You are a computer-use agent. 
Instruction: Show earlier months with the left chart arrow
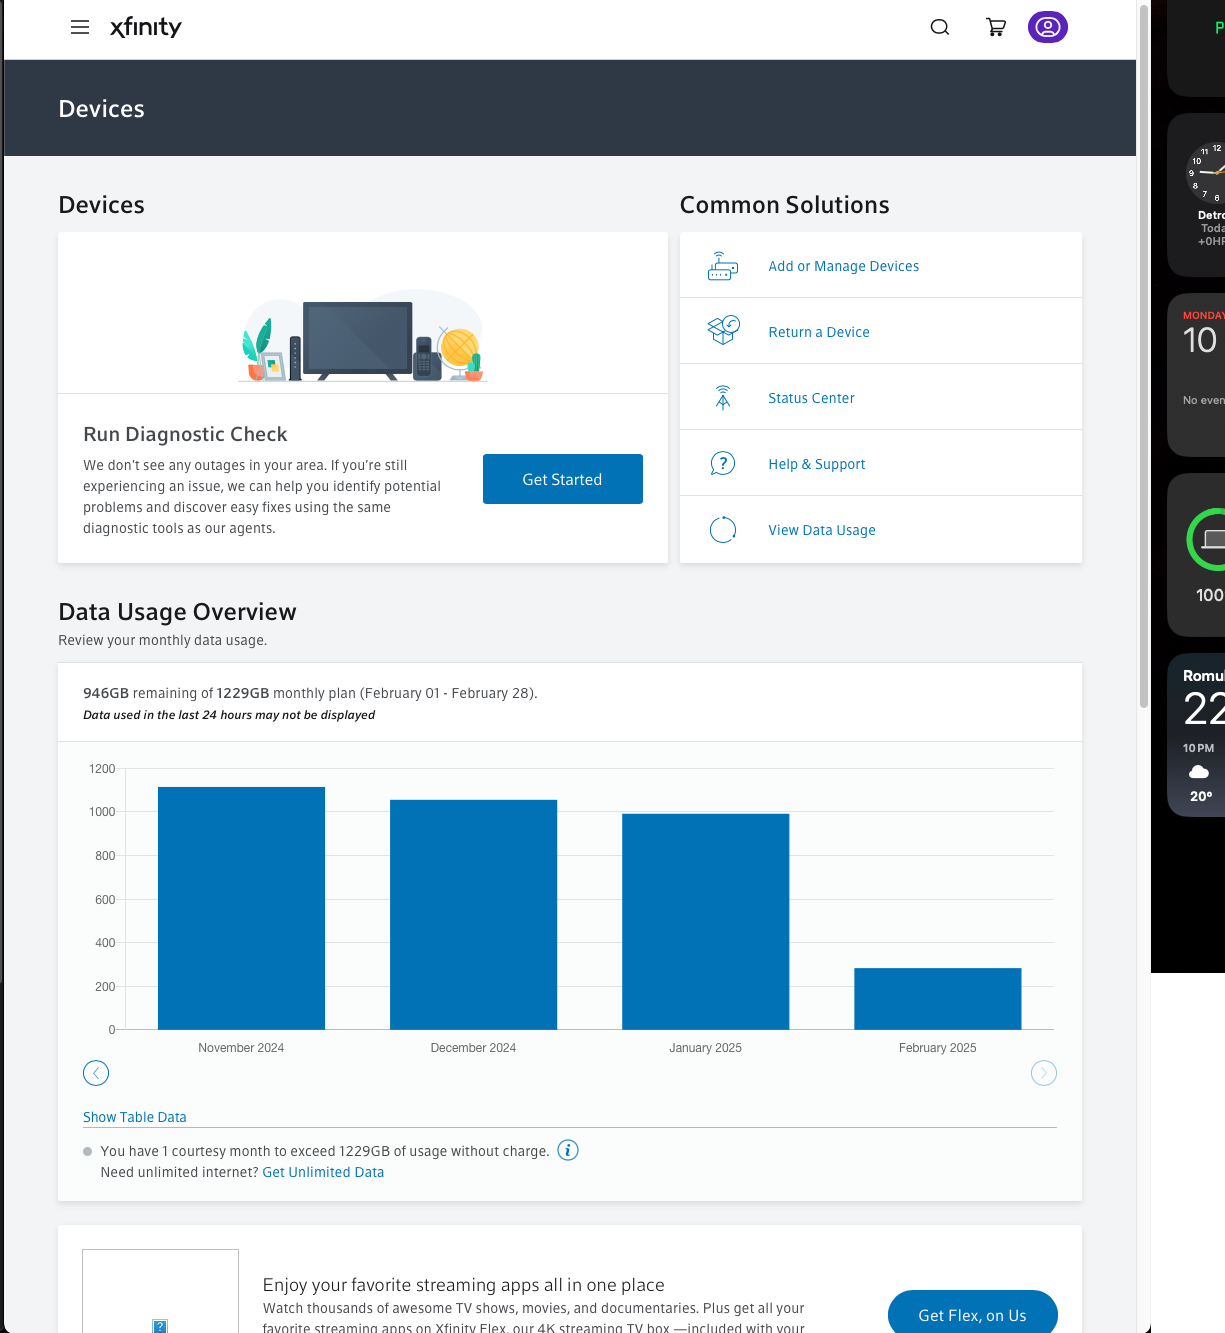(x=96, y=1073)
